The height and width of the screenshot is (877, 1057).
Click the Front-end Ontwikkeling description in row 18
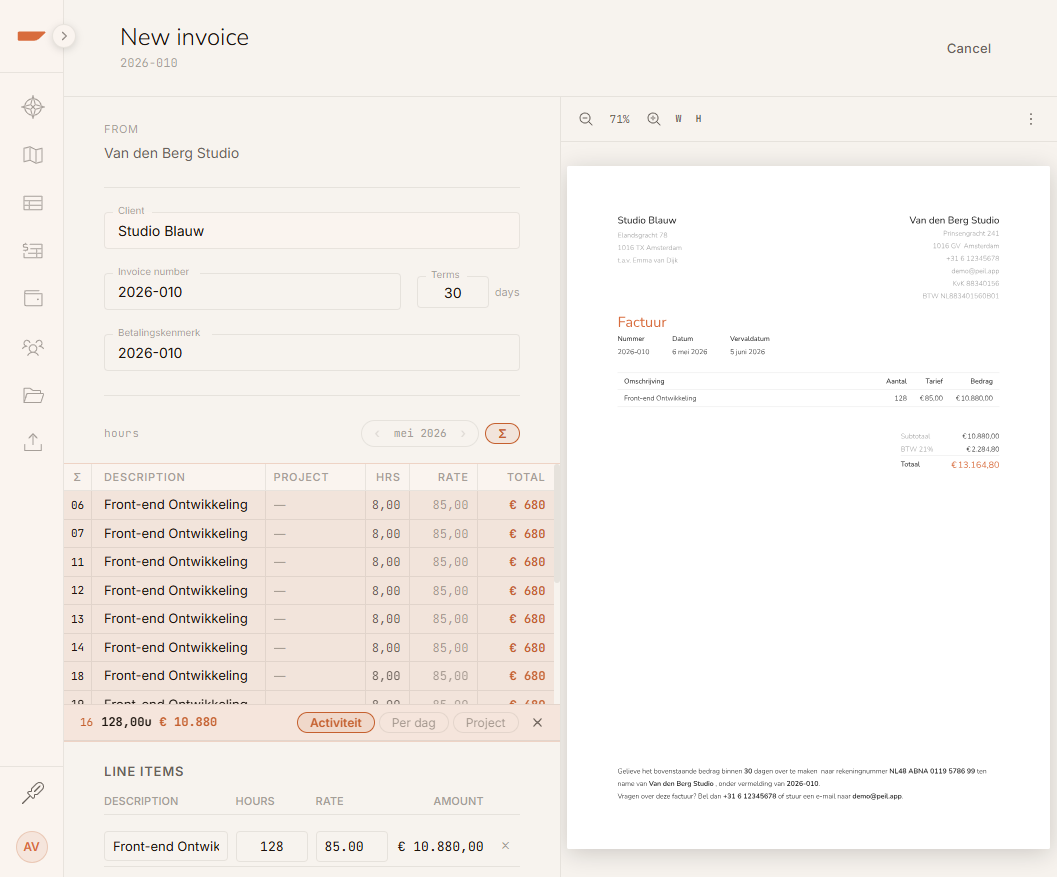pyautogui.click(x=176, y=676)
